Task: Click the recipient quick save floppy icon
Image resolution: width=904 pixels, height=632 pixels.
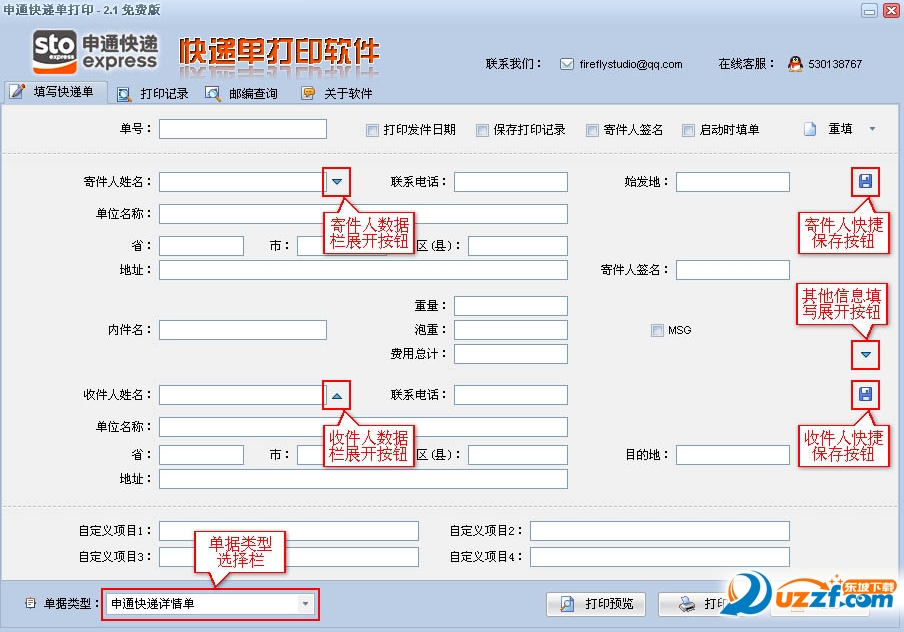Action: [865, 394]
